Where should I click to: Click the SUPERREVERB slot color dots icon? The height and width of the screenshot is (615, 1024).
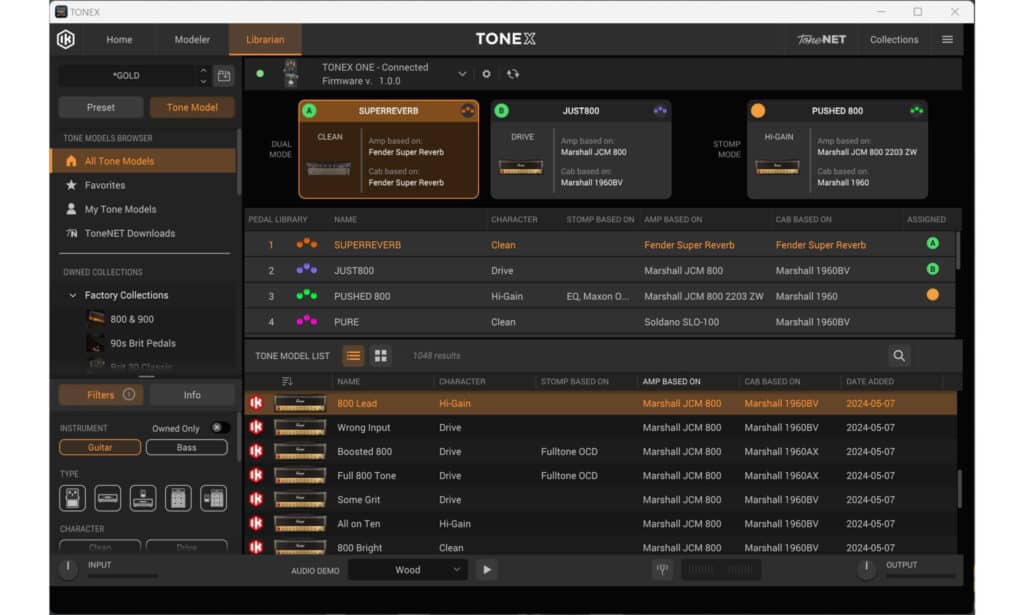coord(468,111)
